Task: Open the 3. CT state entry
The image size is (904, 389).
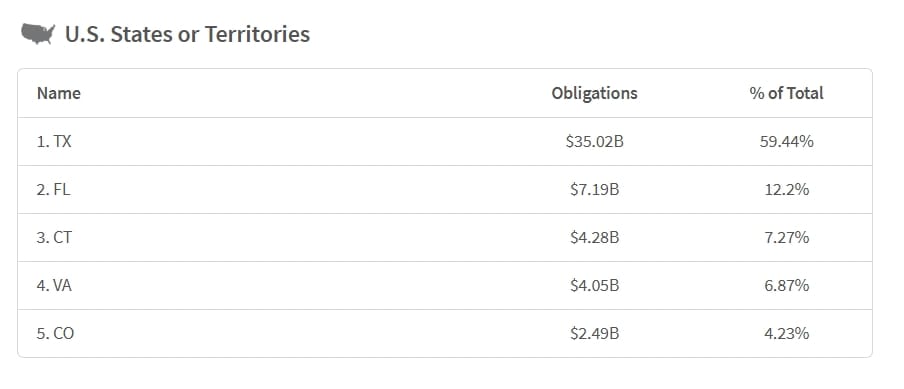Action: point(54,237)
